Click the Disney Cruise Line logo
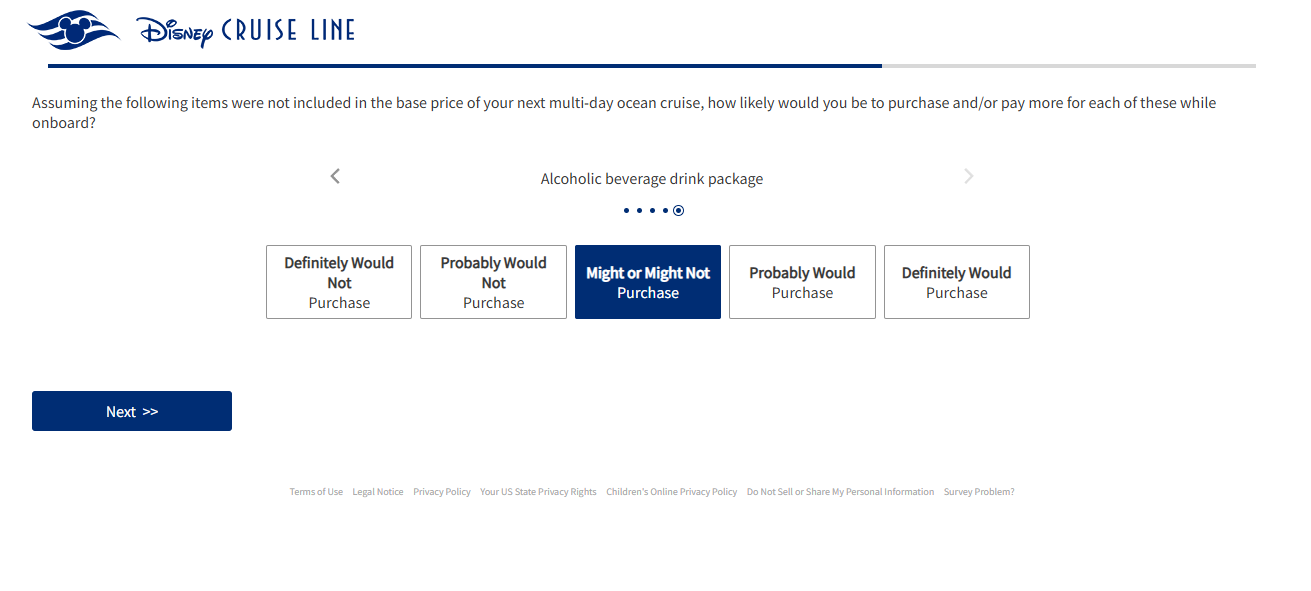1311x591 pixels. click(x=192, y=30)
